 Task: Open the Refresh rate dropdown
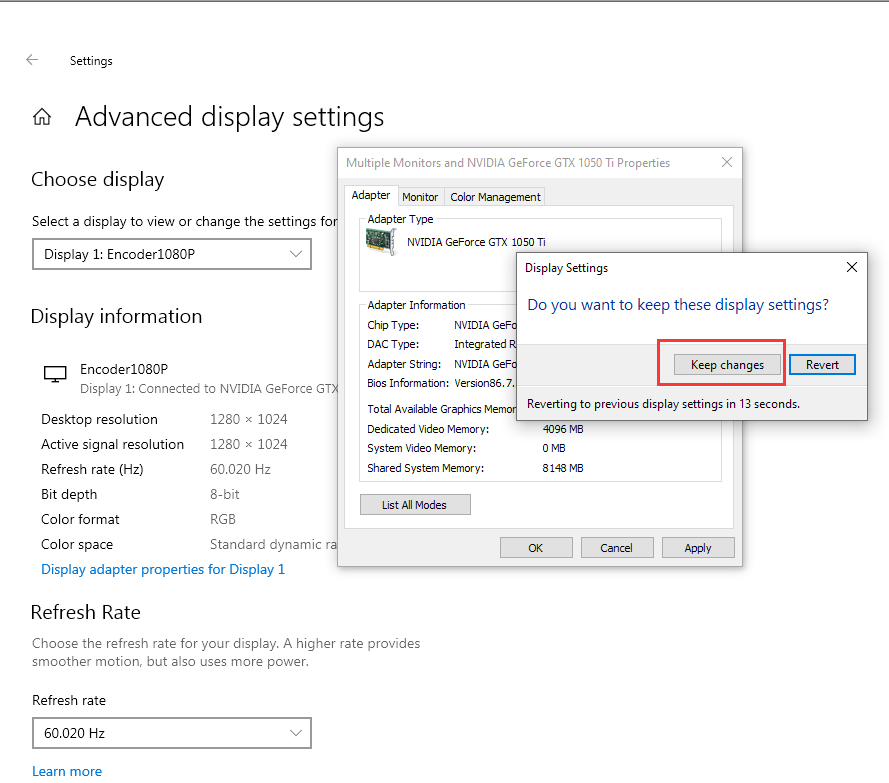click(x=171, y=733)
